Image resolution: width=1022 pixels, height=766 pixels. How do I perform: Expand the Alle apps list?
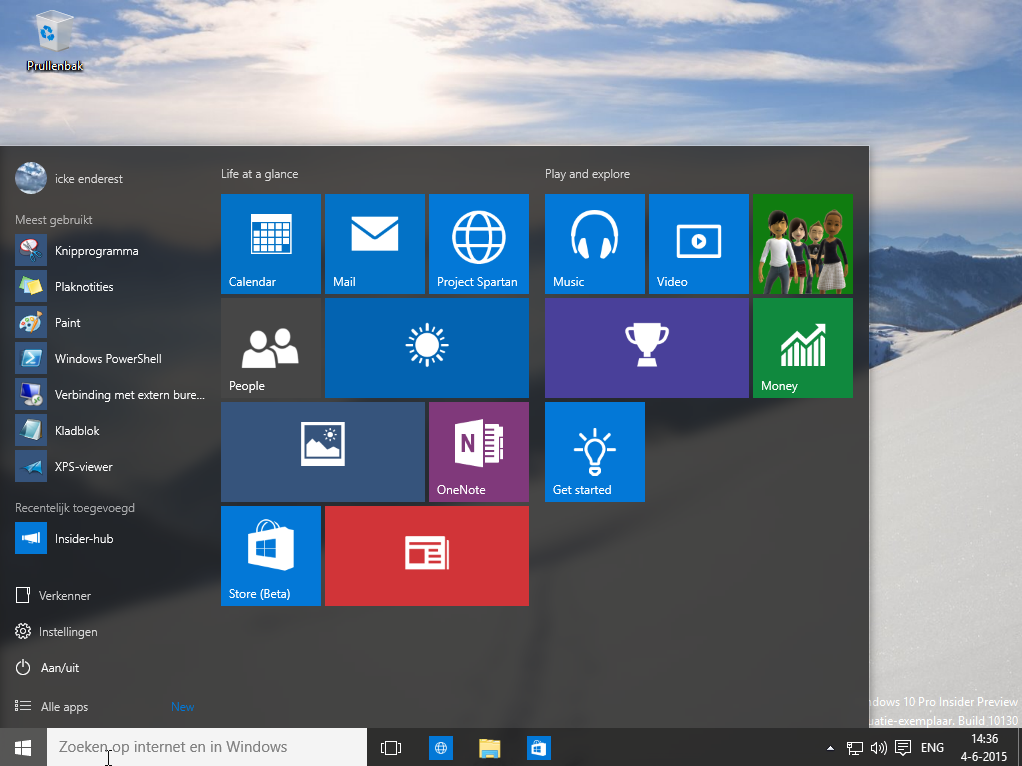click(64, 707)
